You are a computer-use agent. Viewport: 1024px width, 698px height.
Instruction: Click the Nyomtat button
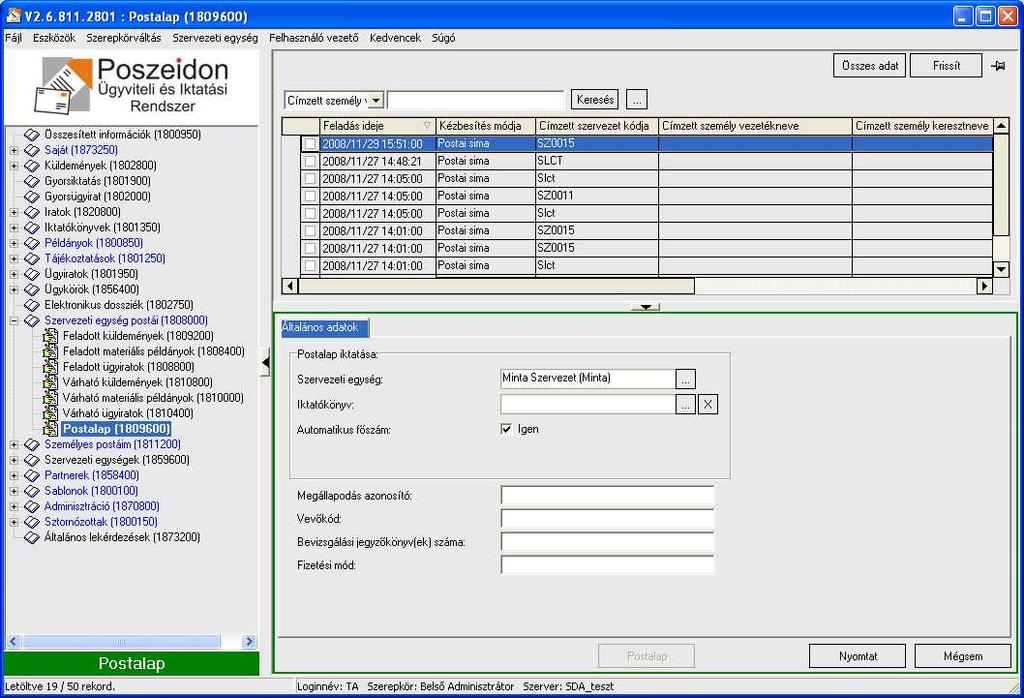[857, 656]
